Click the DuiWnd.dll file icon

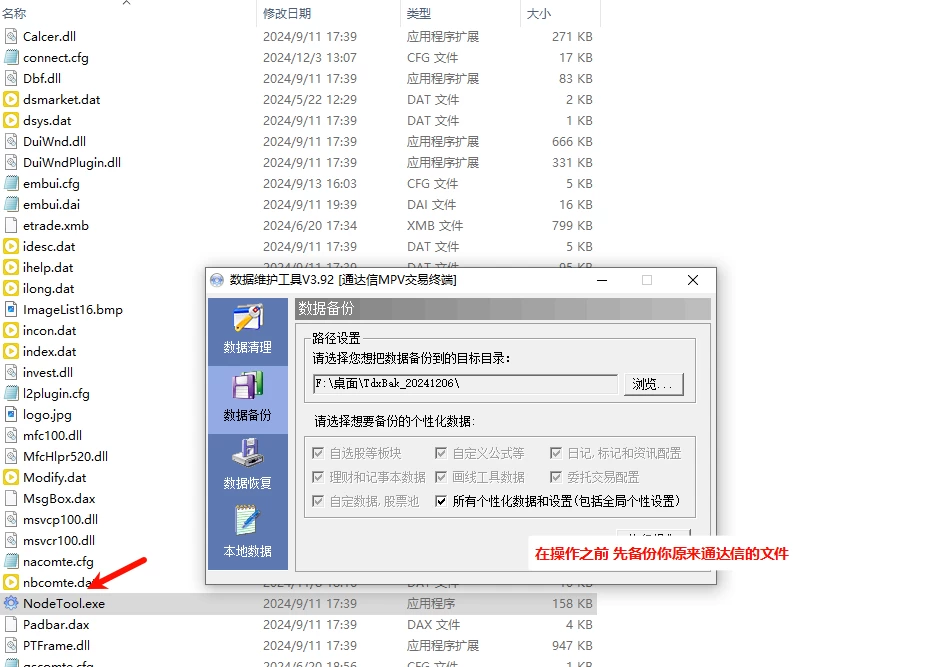(11, 141)
